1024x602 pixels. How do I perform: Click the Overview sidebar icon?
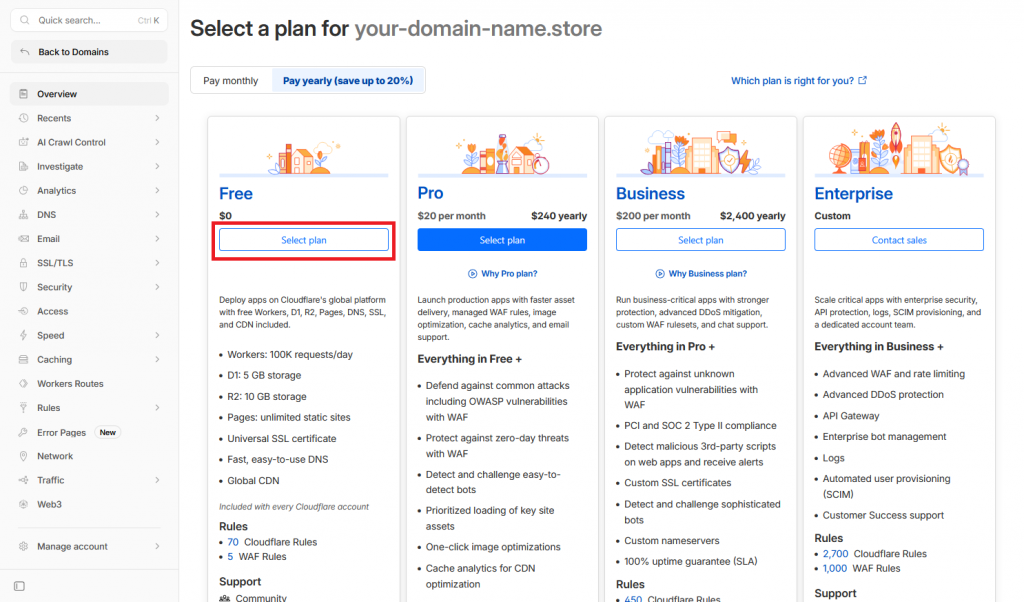click(x=24, y=94)
